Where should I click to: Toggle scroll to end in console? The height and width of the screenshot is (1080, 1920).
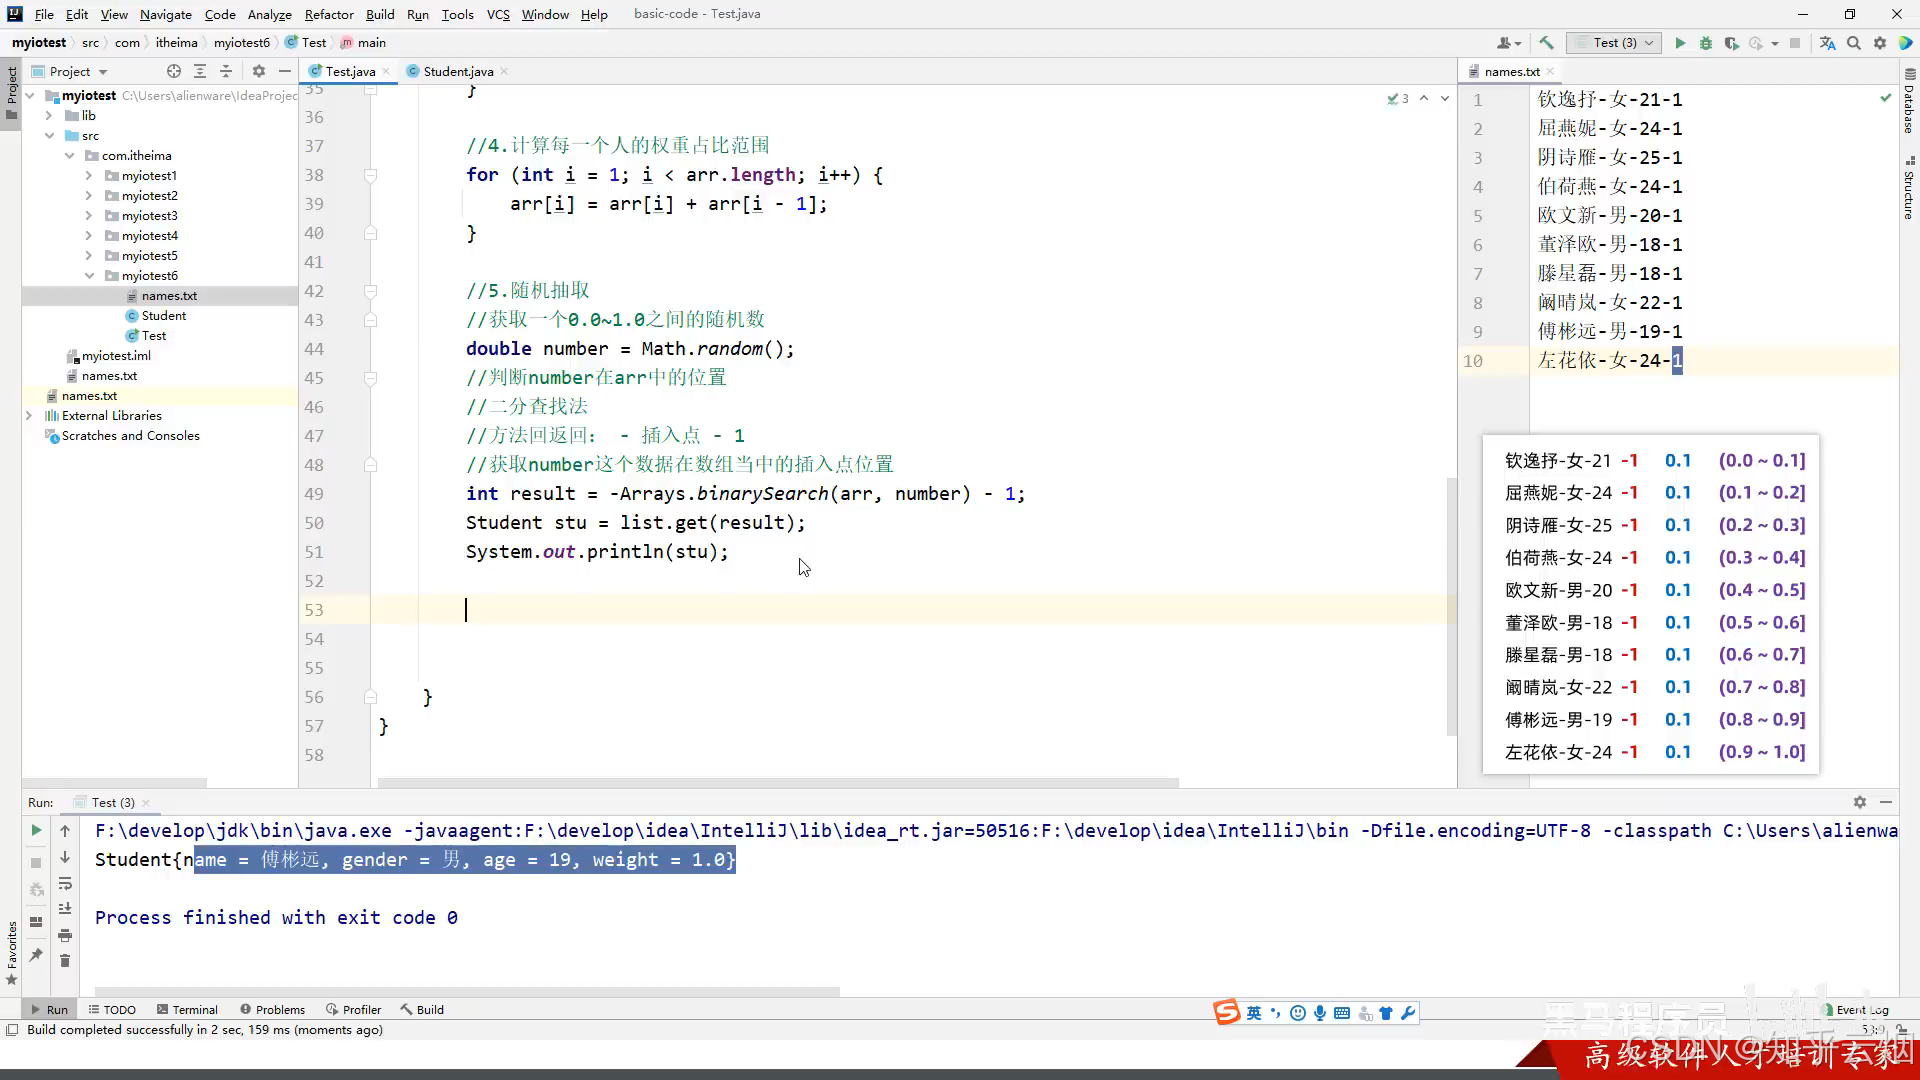point(65,909)
